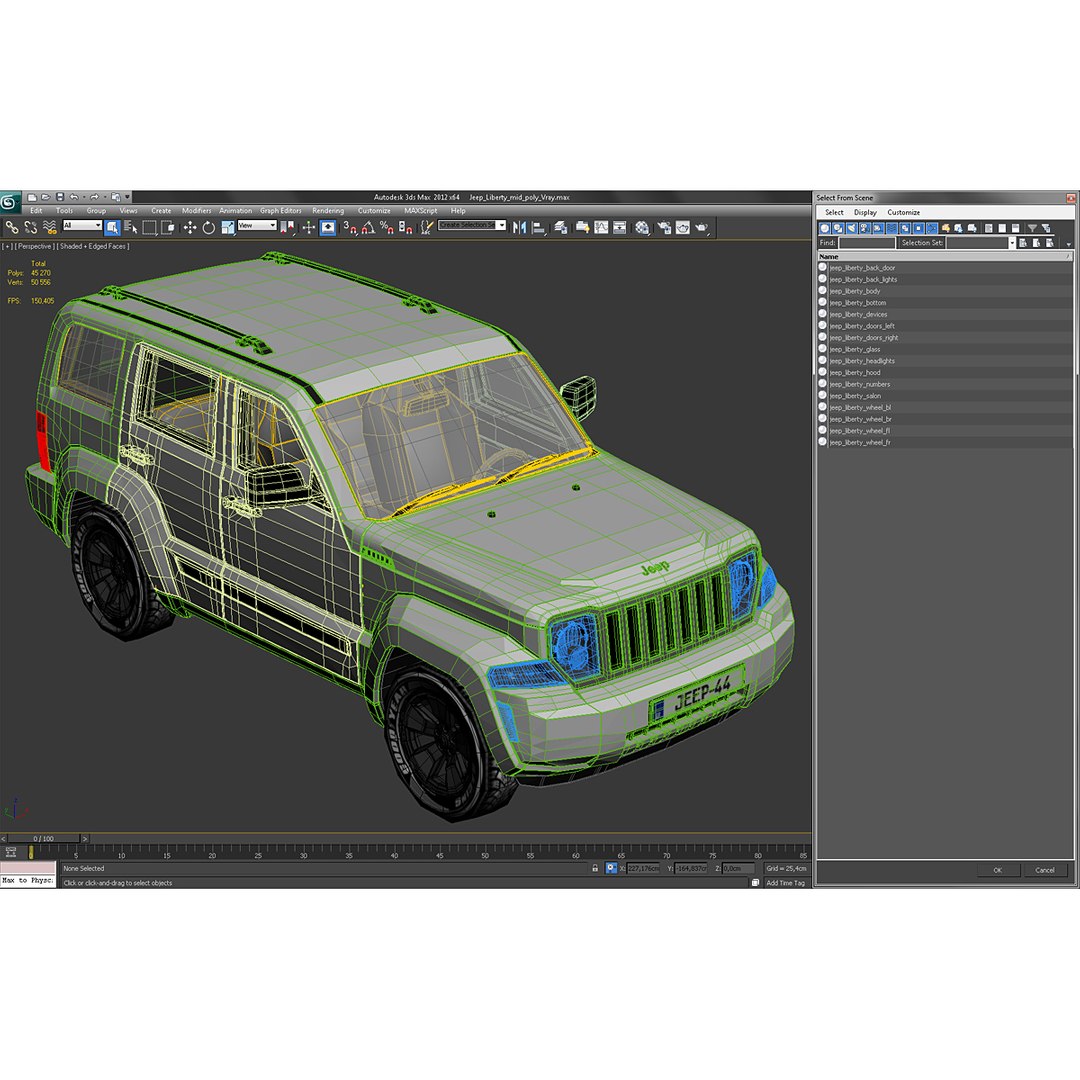1080x1080 pixels.
Task: Click the Select All icon in dialog toolbar
Action: 989,228
